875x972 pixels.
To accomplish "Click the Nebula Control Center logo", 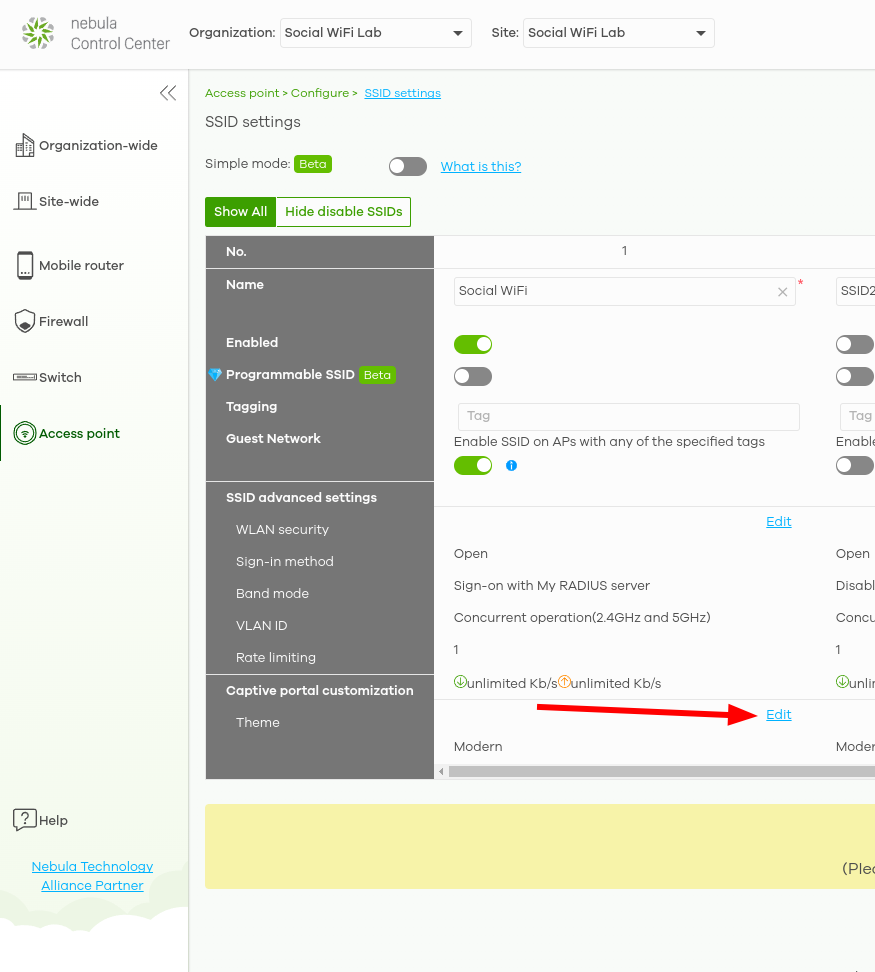I will 38,33.
